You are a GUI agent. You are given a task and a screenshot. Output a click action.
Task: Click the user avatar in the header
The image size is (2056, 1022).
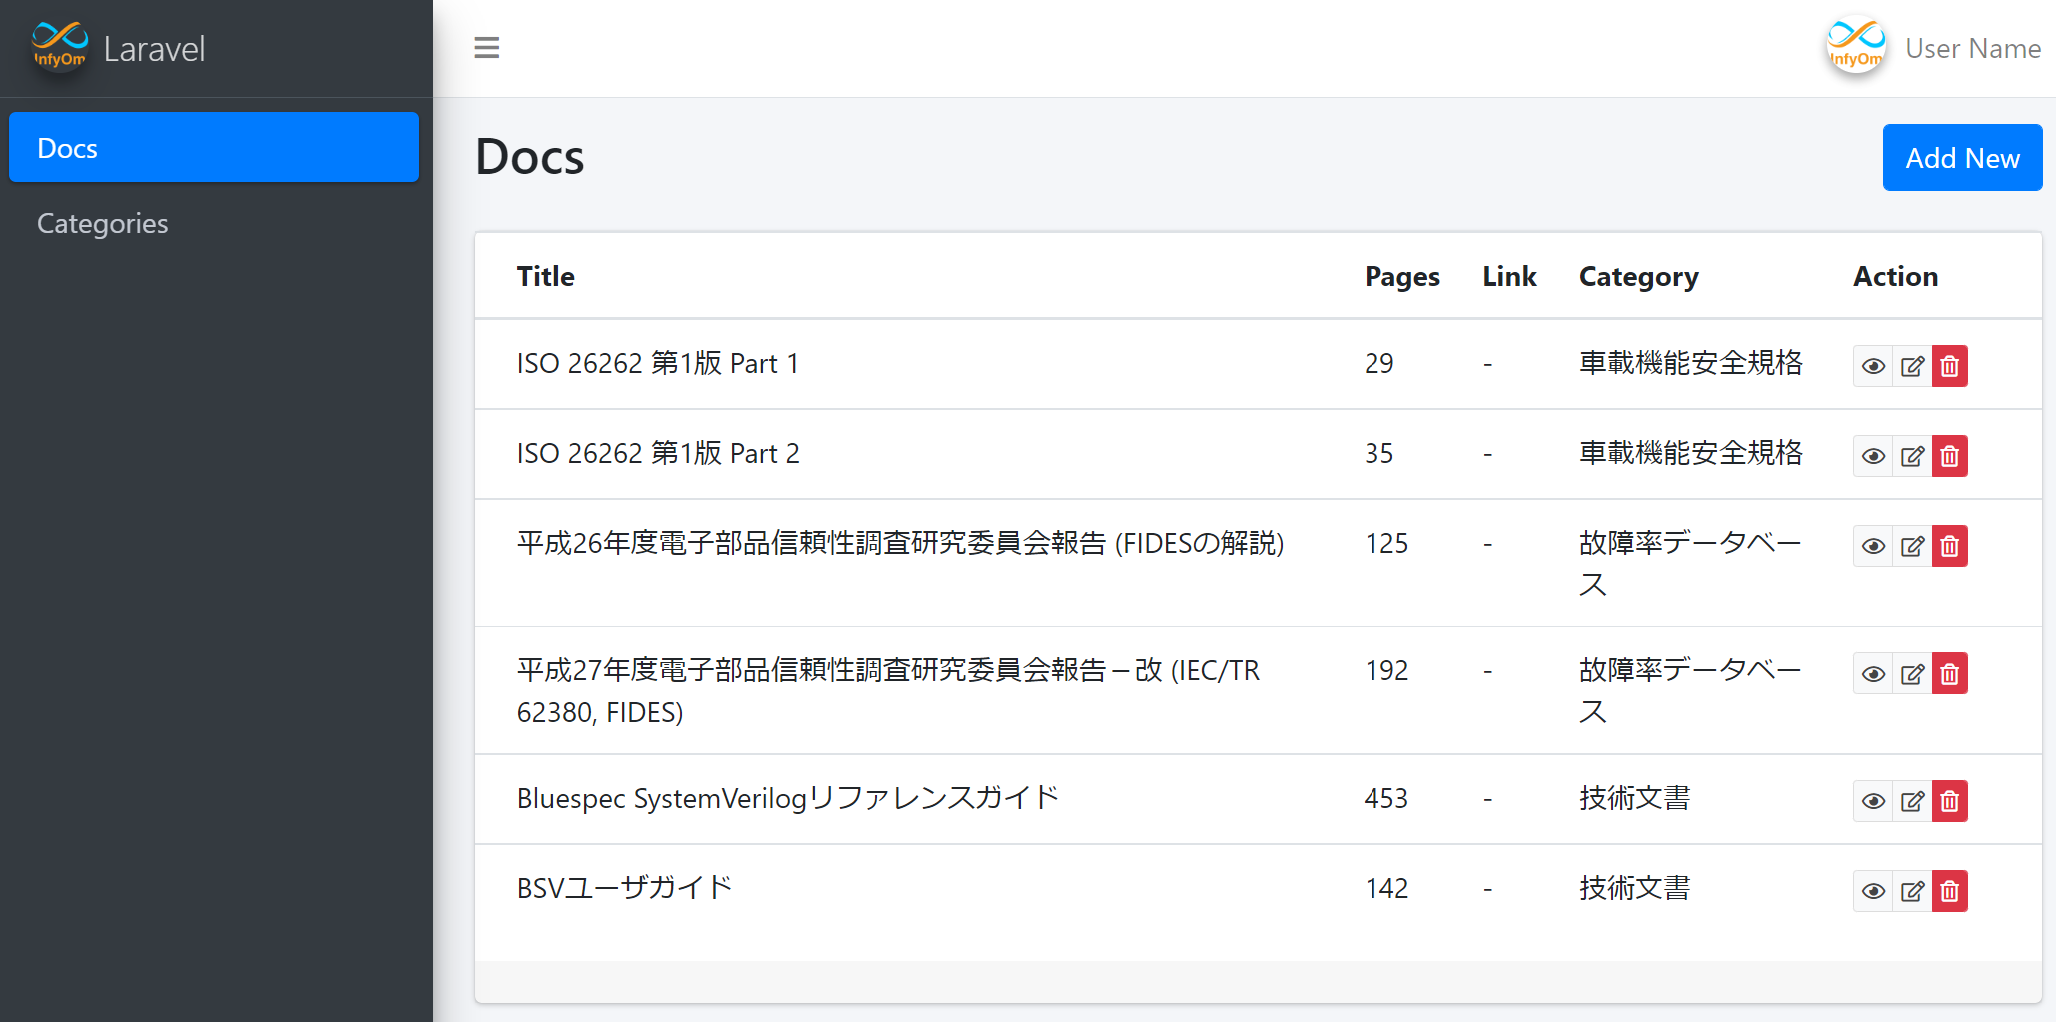1856,47
